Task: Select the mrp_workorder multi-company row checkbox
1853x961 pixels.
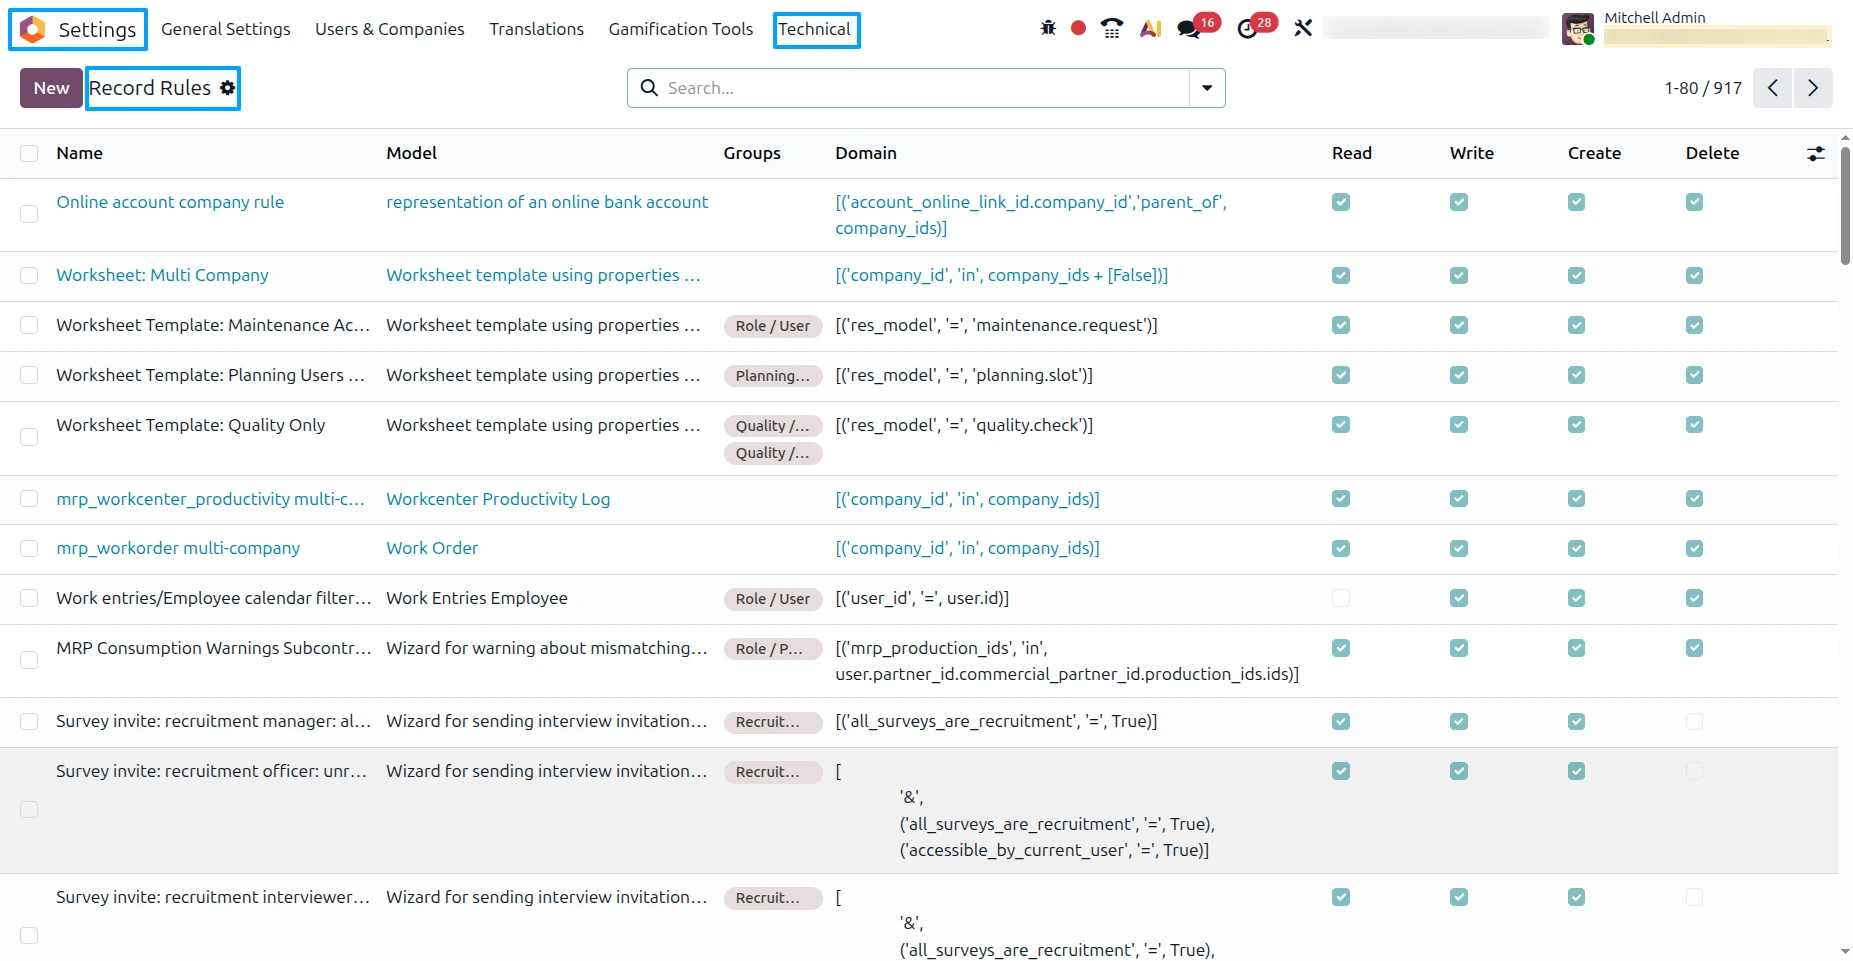Action: point(29,548)
